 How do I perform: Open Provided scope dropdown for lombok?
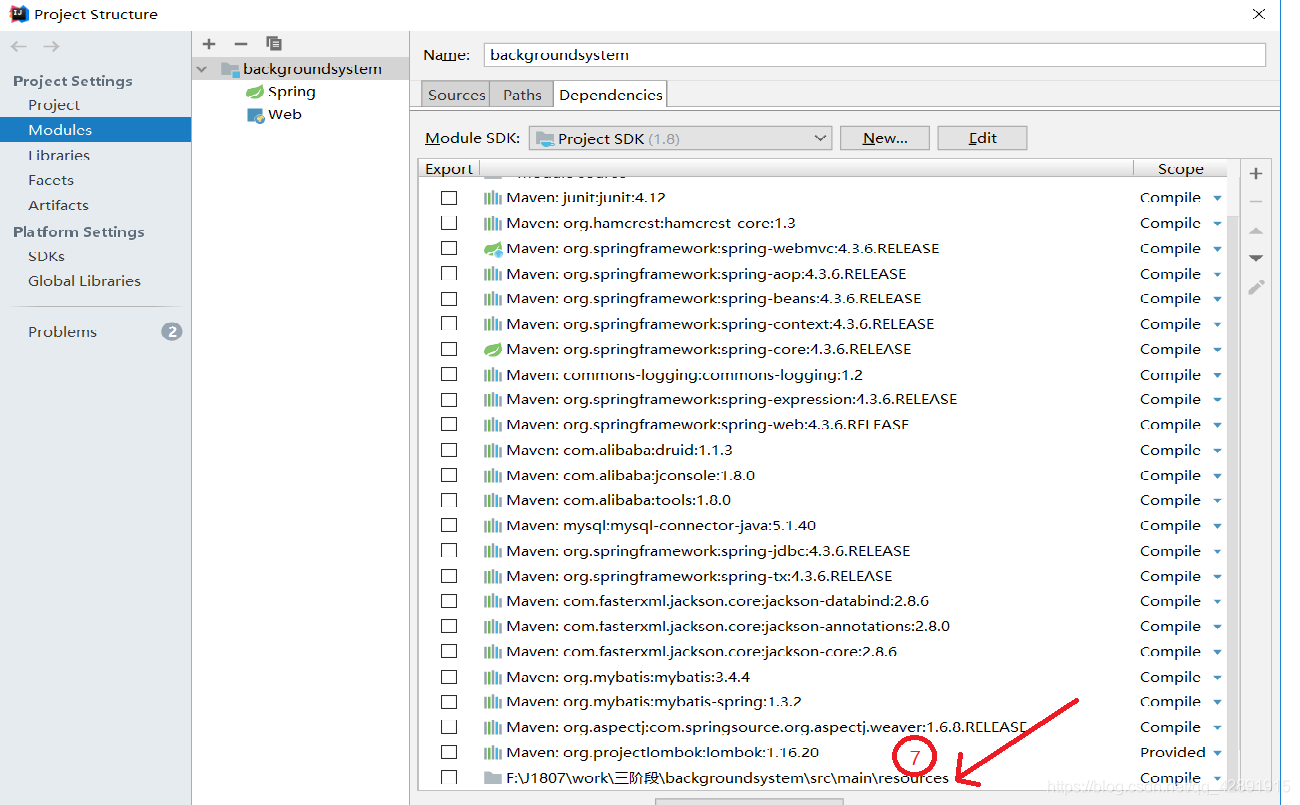(x=1217, y=753)
